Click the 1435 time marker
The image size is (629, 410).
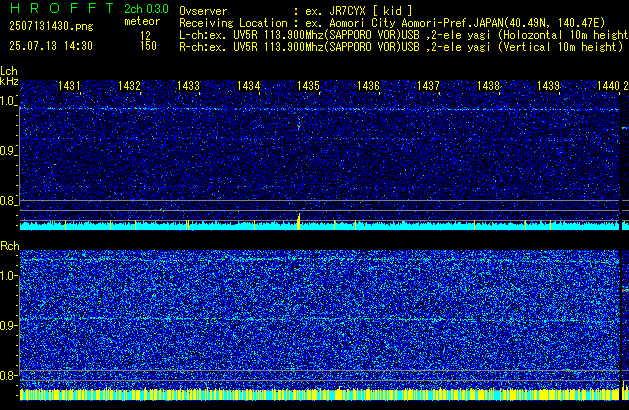(x=308, y=86)
